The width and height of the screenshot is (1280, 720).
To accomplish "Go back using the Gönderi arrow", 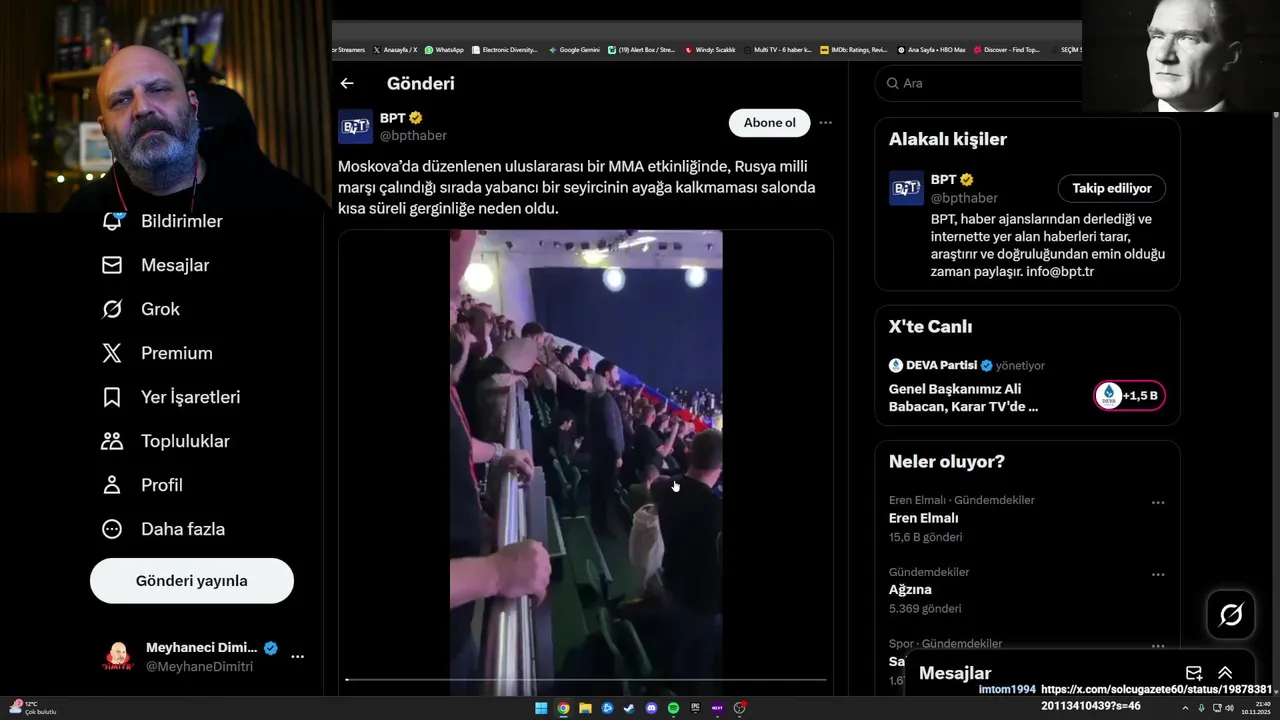I will (347, 83).
